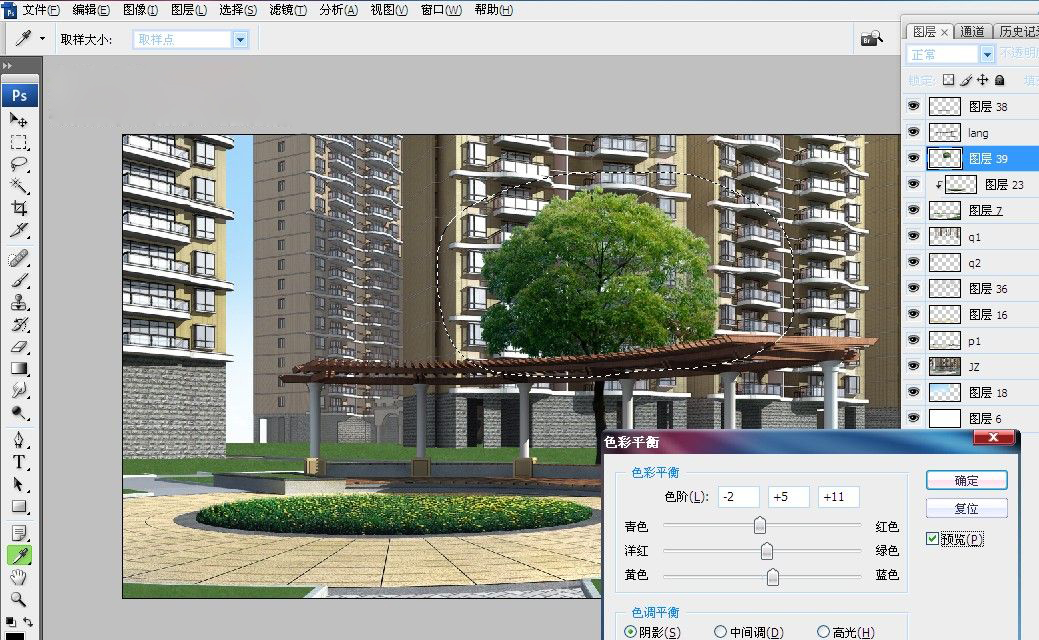Open the 正常 blend mode dropdown
This screenshot has width=1039, height=640.
(x=987, y=54)
